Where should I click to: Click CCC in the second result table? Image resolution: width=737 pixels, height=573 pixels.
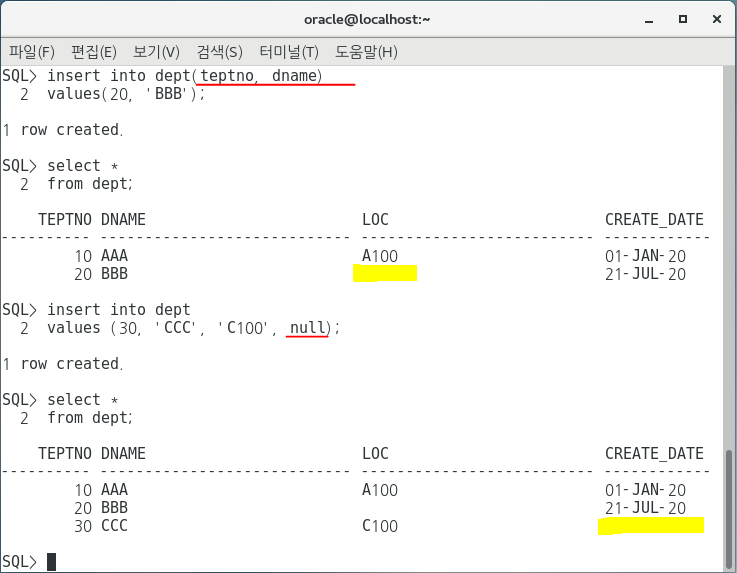[114, 526]
